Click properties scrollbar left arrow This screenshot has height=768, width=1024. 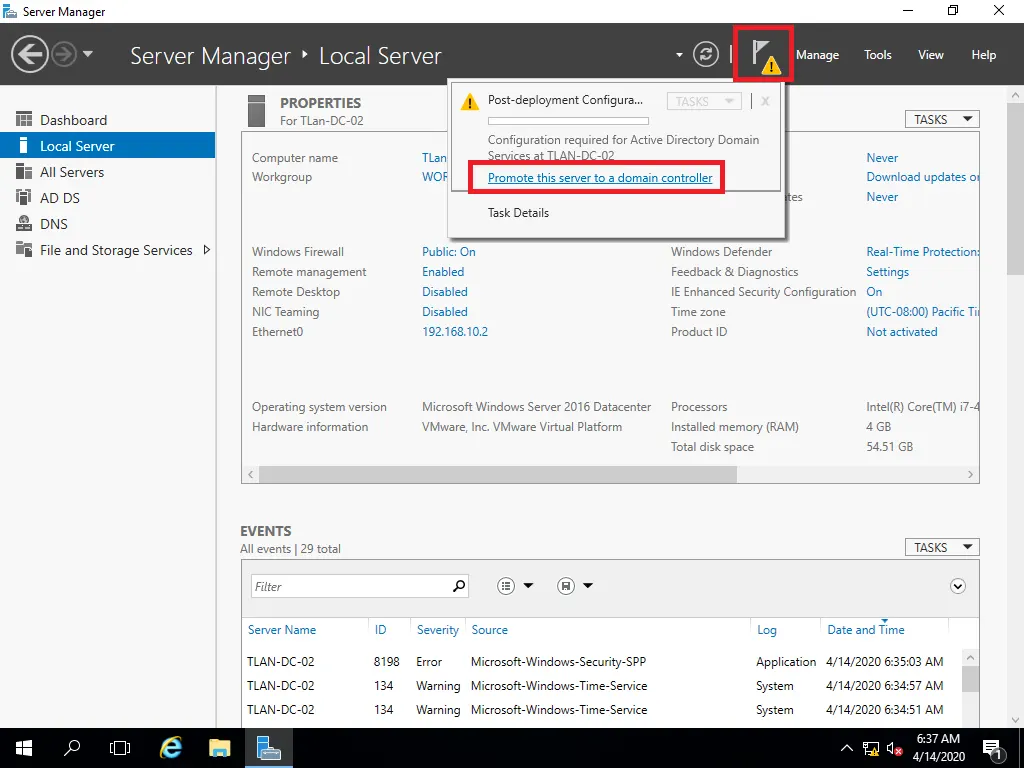click(251, 475)
